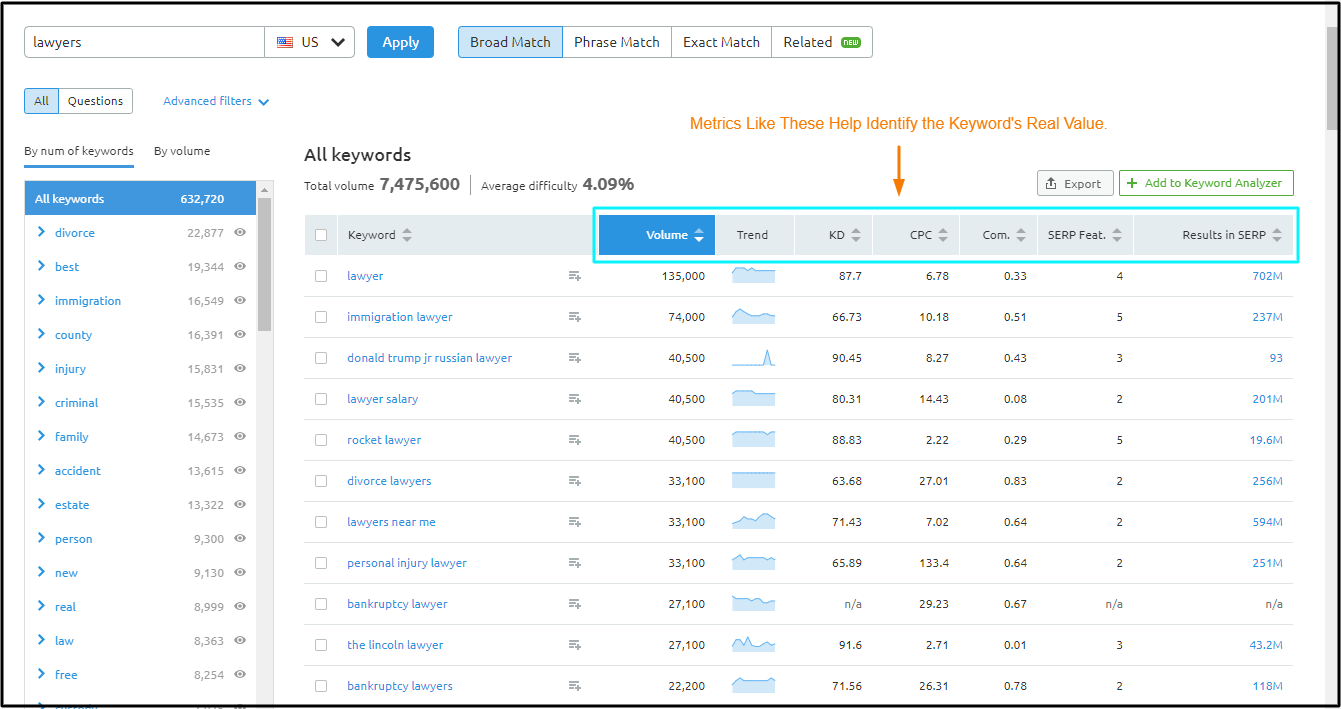Select the By num of keywords tab
The height and width of the screenshot is (709, 1341).
[79, 151]
